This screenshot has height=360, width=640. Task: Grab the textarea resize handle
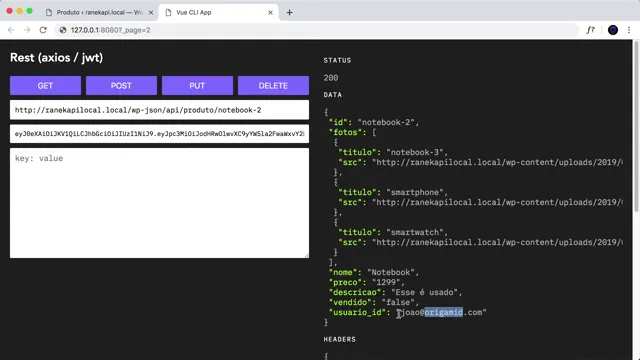[x=306, y=255]
